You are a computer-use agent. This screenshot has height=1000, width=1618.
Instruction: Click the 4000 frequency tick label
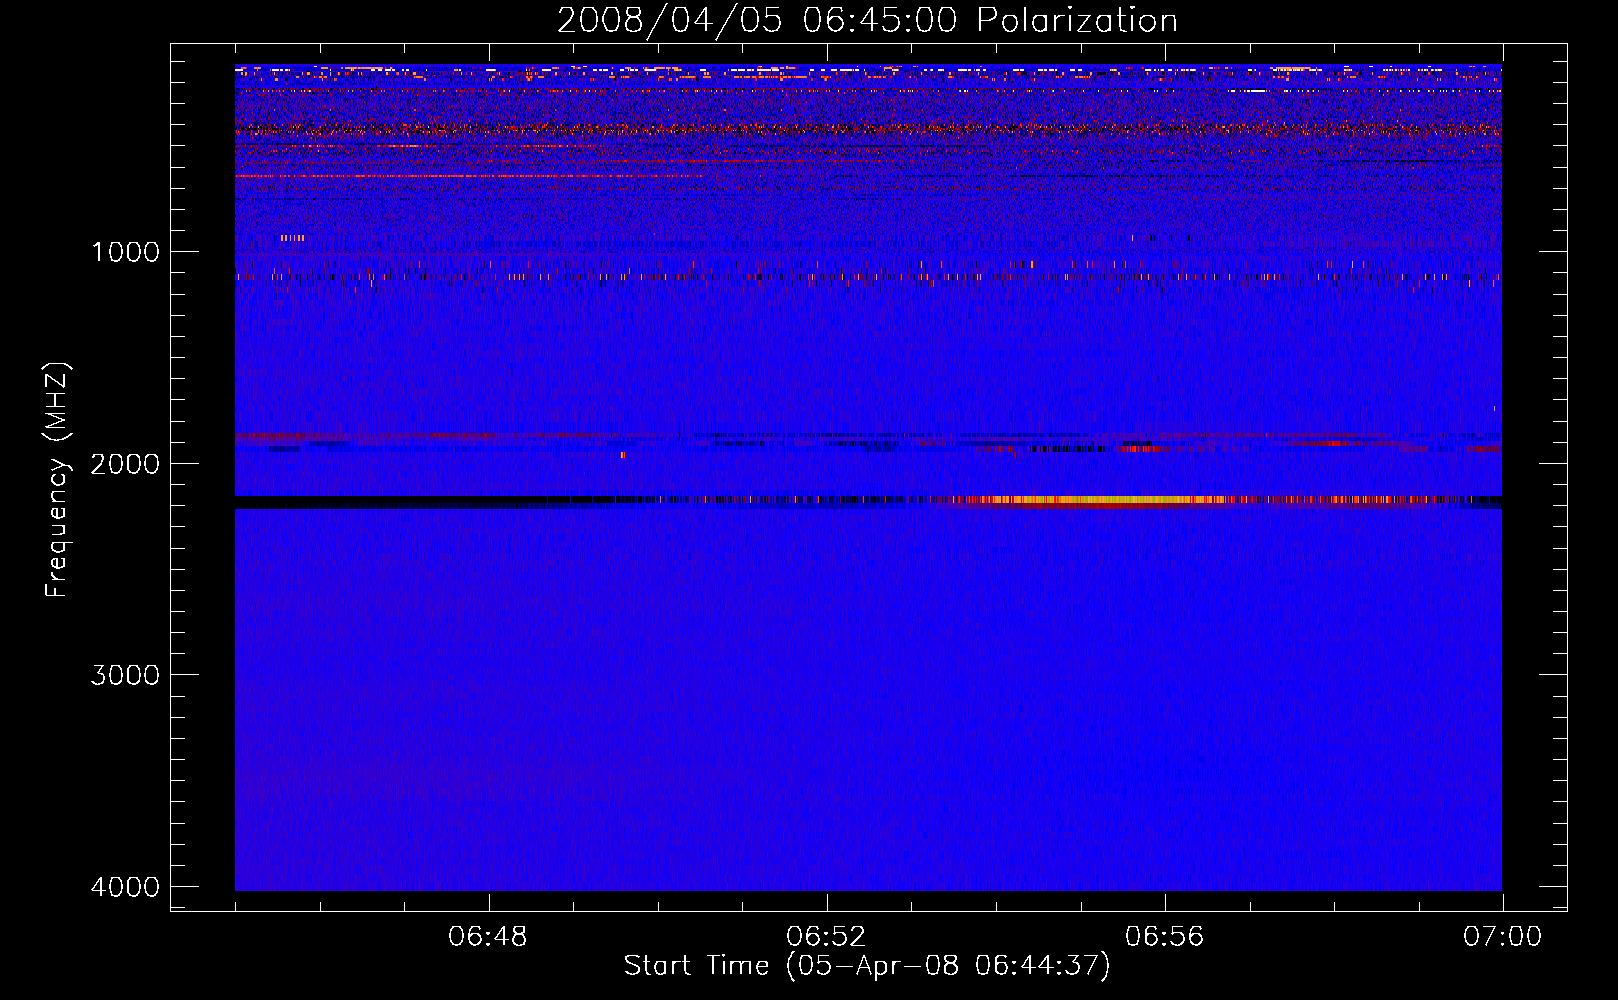[x=125, y=887]
